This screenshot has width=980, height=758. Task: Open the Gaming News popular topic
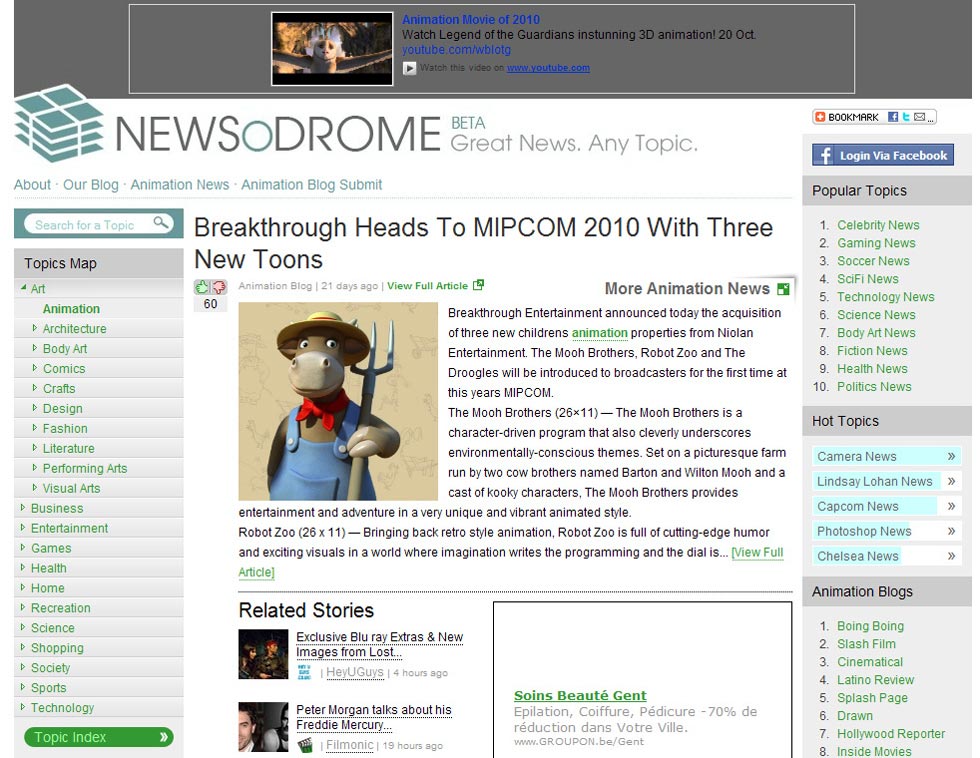[x=876, y=243]
